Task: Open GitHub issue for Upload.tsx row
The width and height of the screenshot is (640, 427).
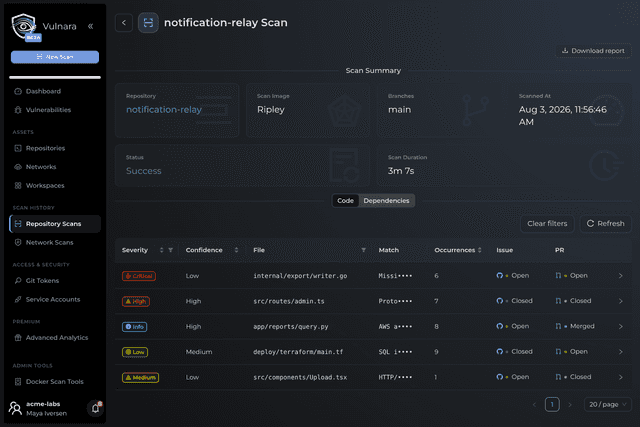Action: point(513,377)
